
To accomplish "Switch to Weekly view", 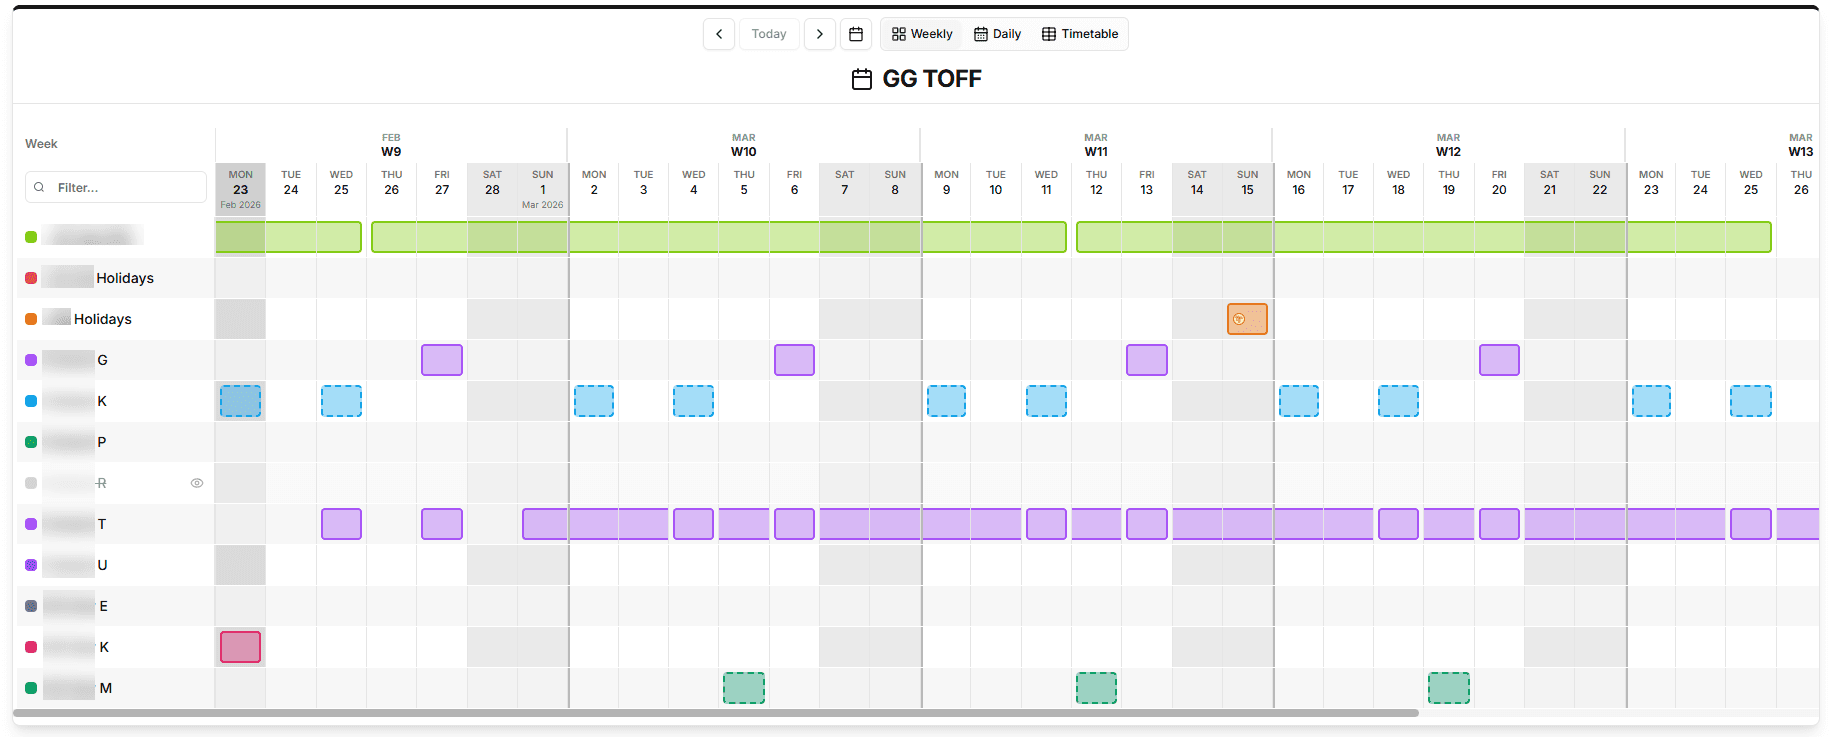I will point(922,34).
